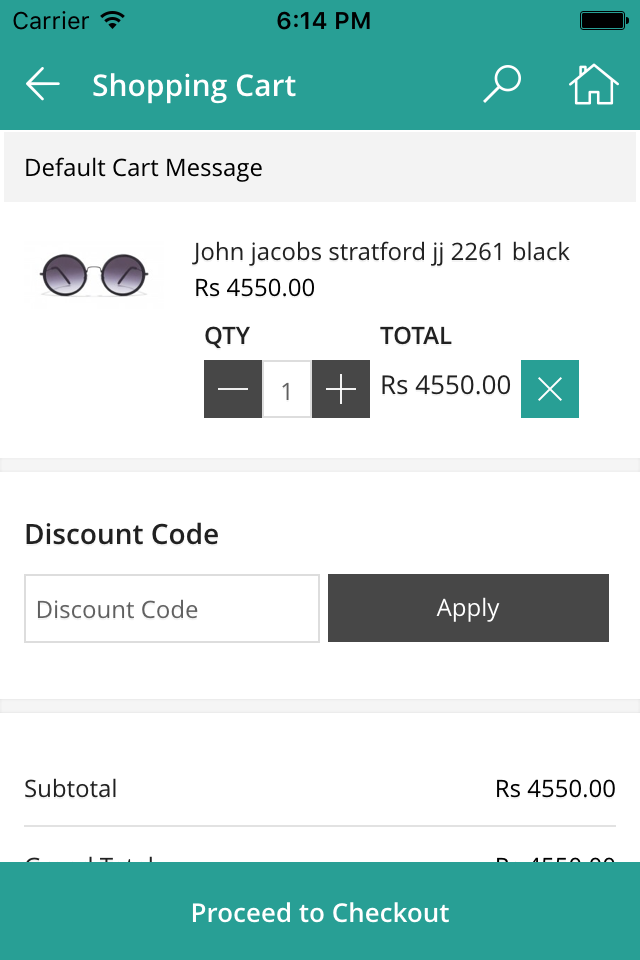Tap the back arrow in header

tap(43, 85)
